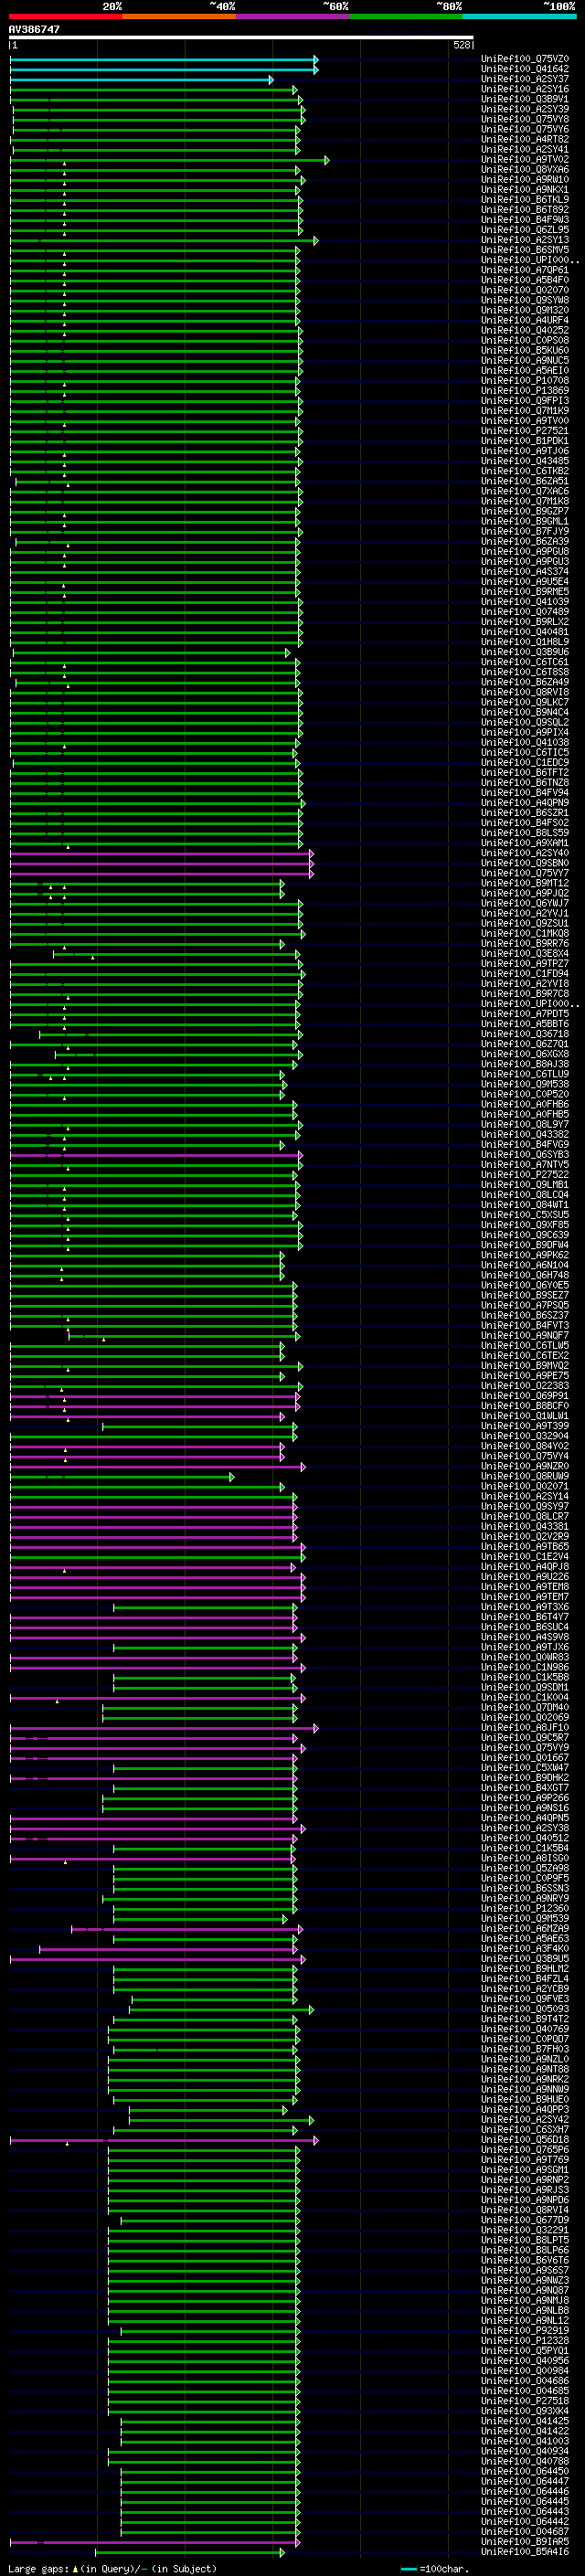Select label UniRef100_Q32291
Screen dimensions: 585x2576
pyautogui.click(x=524, y=2231)
